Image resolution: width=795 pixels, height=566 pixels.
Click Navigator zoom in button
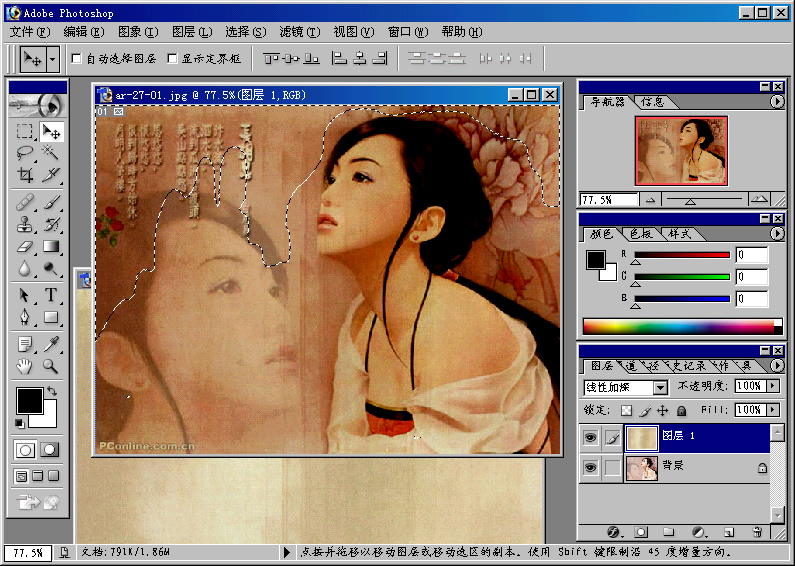point(759,200)
